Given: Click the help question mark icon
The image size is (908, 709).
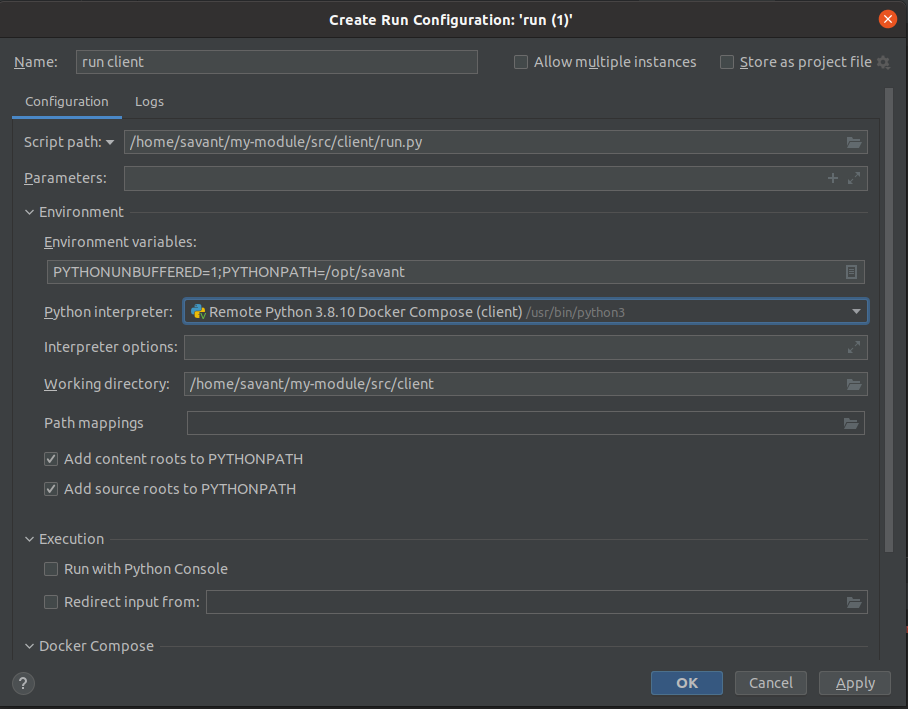Looking at the screenshot, I should pyautogui.click(x=24, y=683).
